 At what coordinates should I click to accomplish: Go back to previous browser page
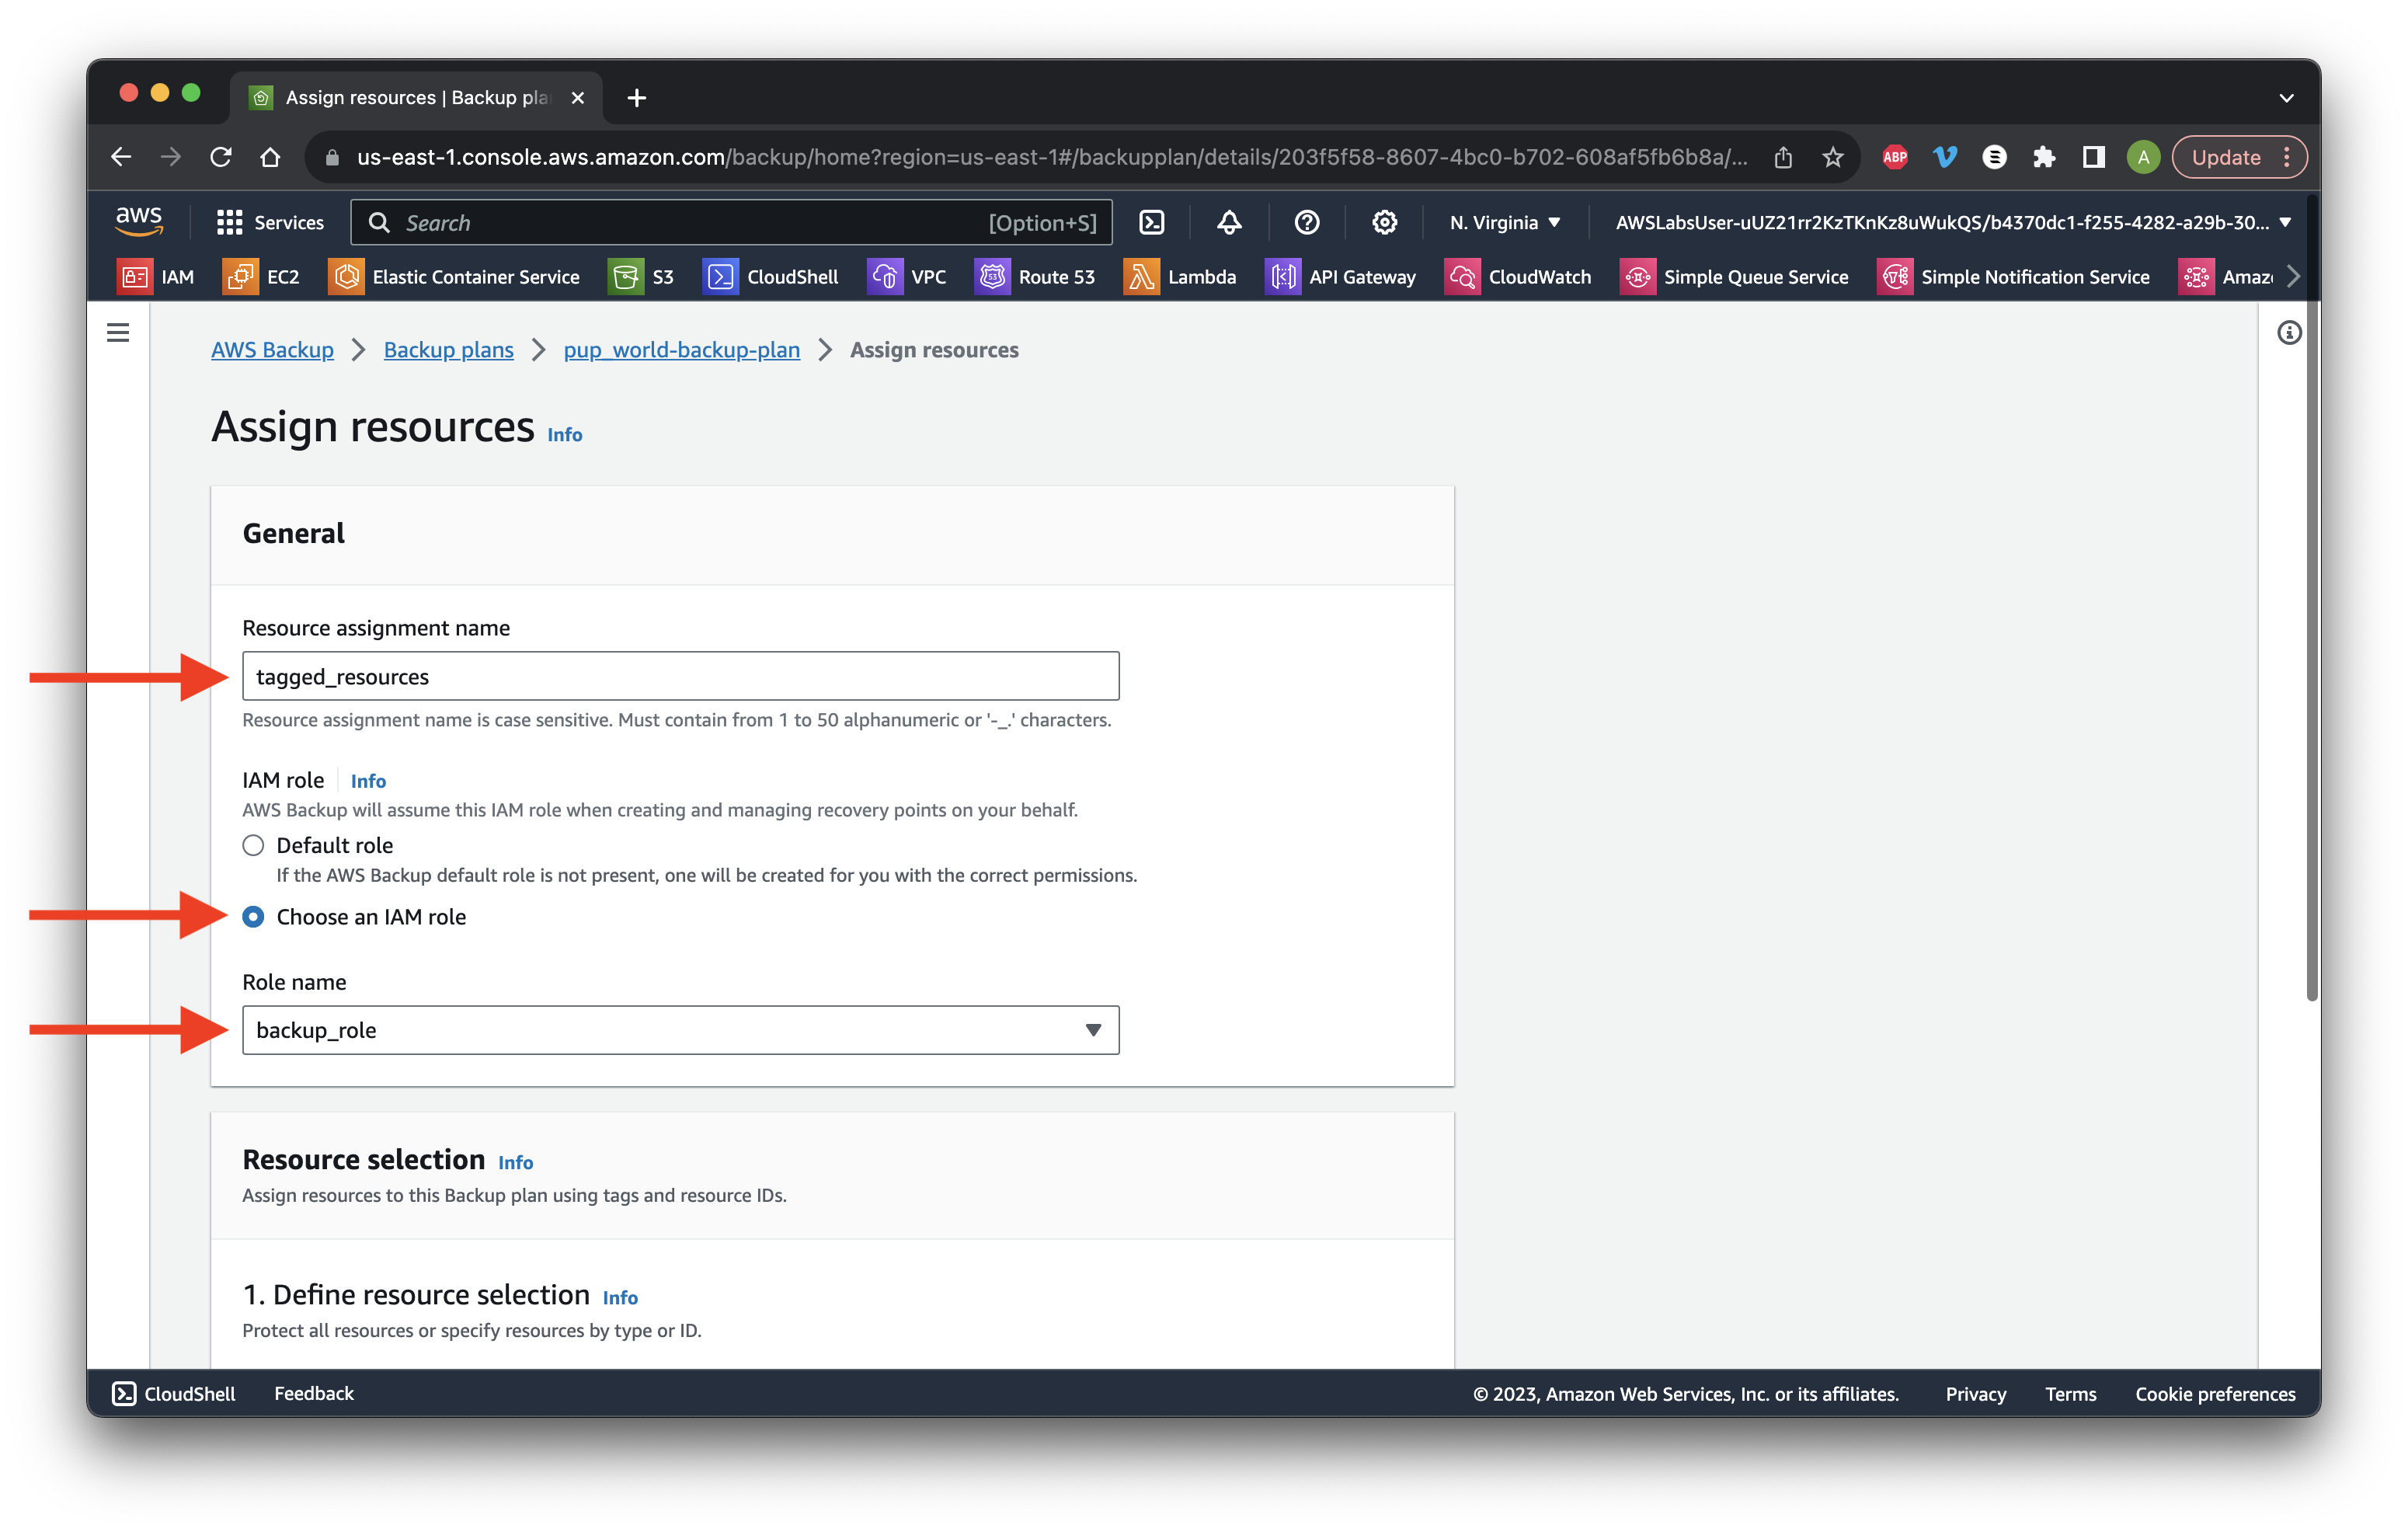pyautogui.click(x=120, y=157)
